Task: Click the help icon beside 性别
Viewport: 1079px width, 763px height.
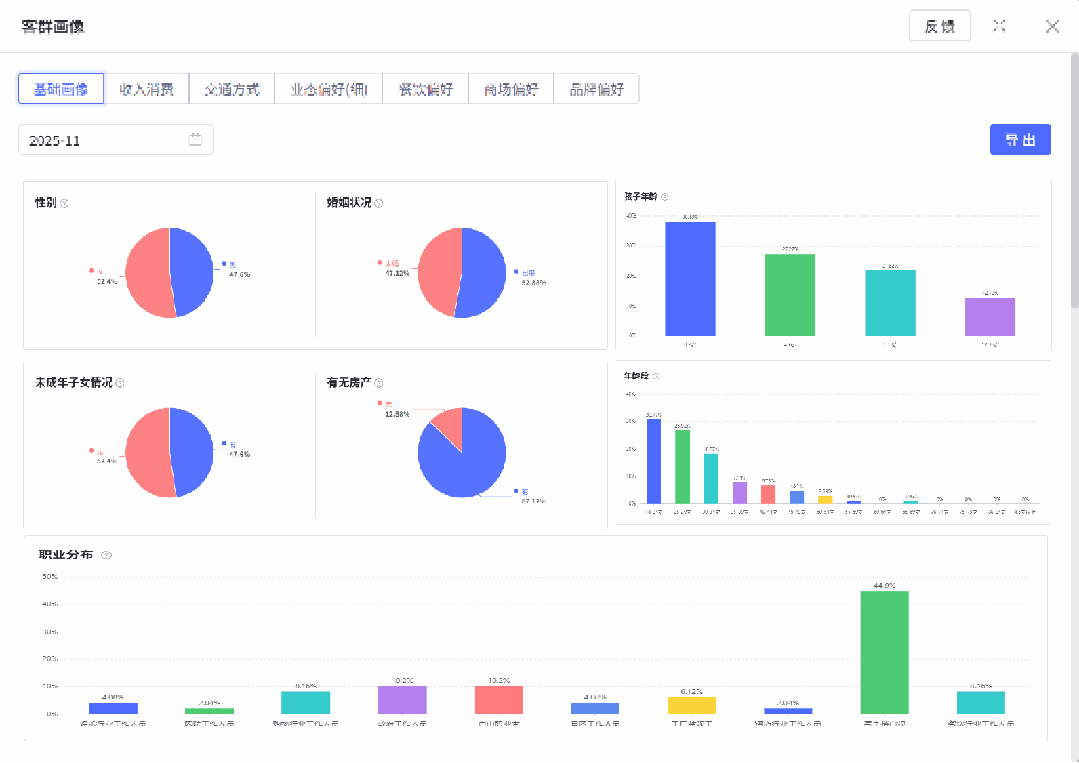Action: (64, 203)
